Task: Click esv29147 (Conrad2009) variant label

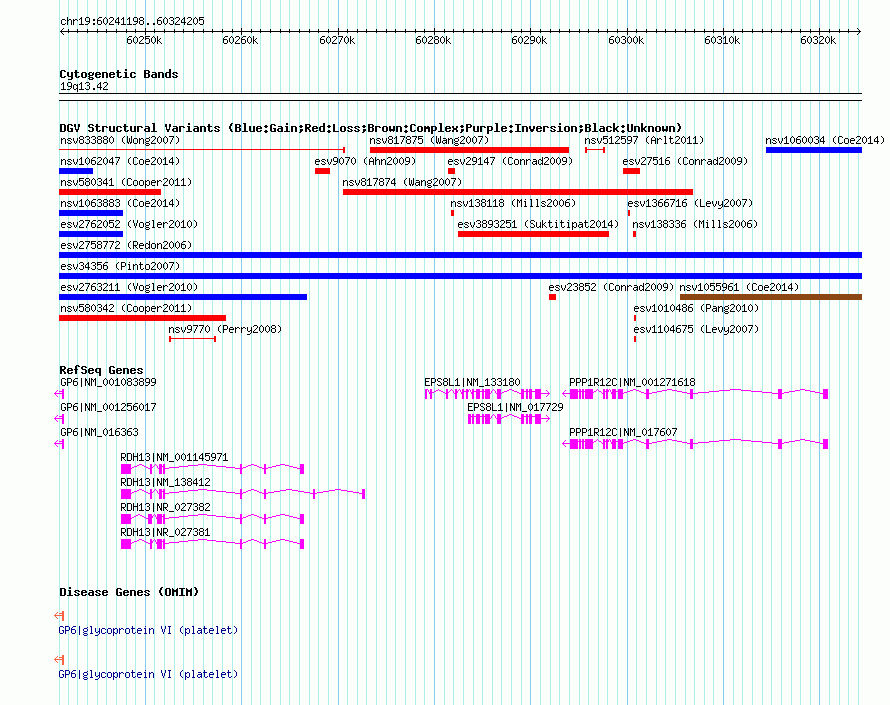Action: click(510, 161)
